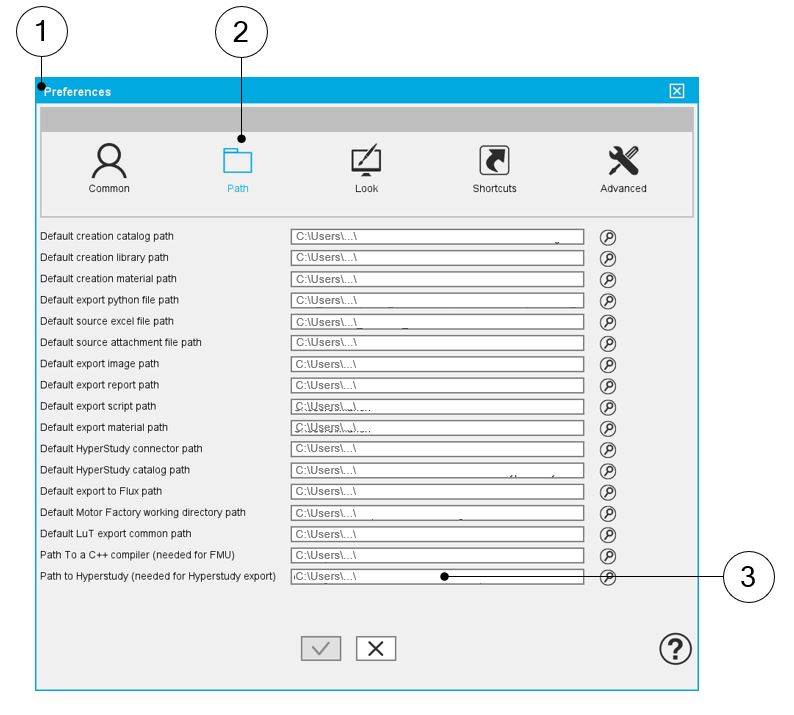Viewport: 794px width, 715px height.
Task: Open the help question mark icon
Action: [x=676, y=649]
